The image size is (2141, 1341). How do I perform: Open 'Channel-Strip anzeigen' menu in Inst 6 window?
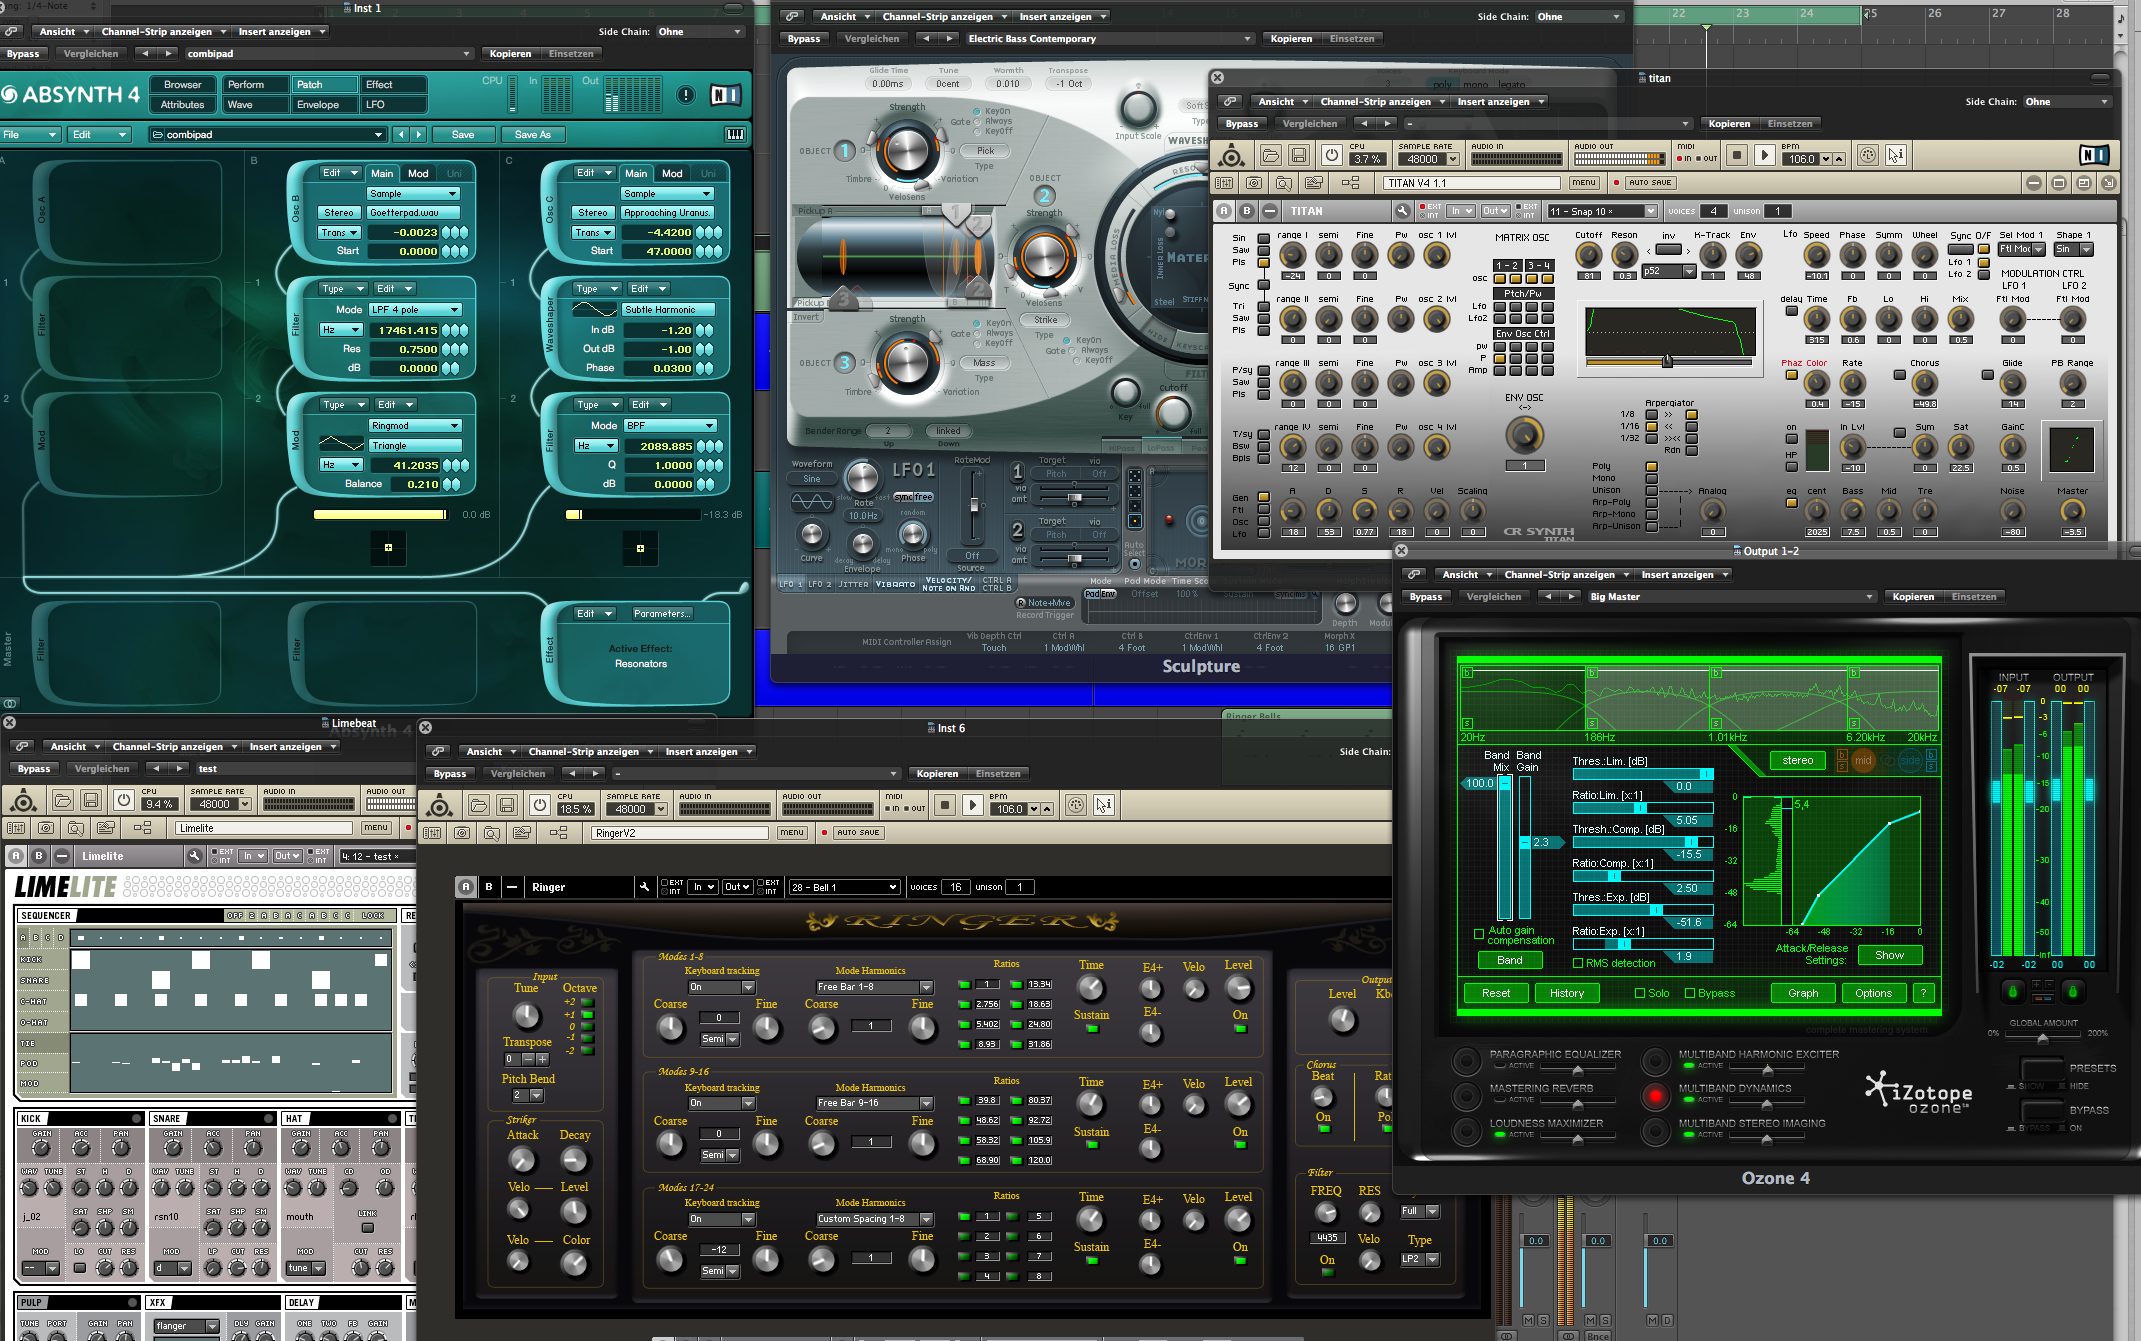click(x=588, y=752)
